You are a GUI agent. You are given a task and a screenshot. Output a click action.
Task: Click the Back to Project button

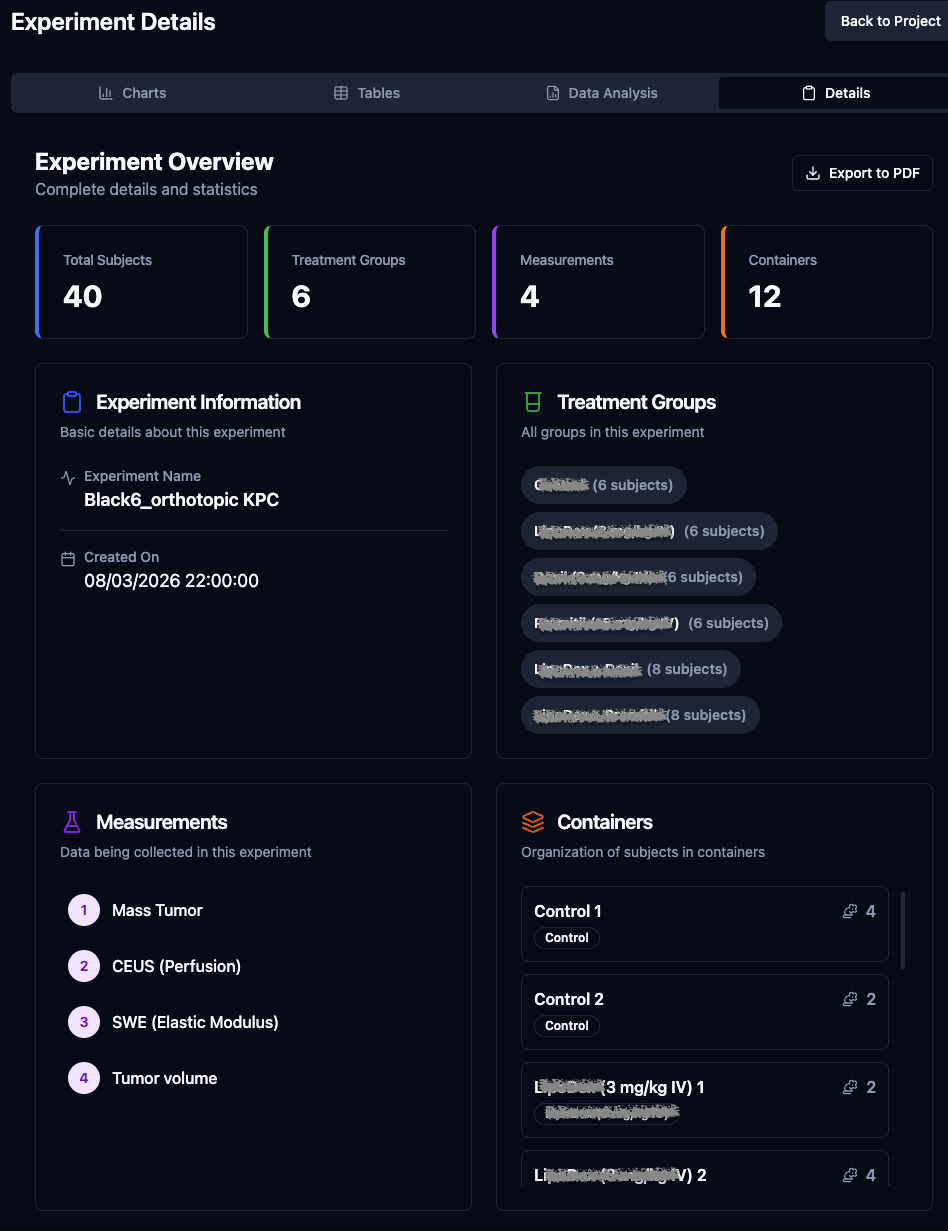[x=886, y=21]
